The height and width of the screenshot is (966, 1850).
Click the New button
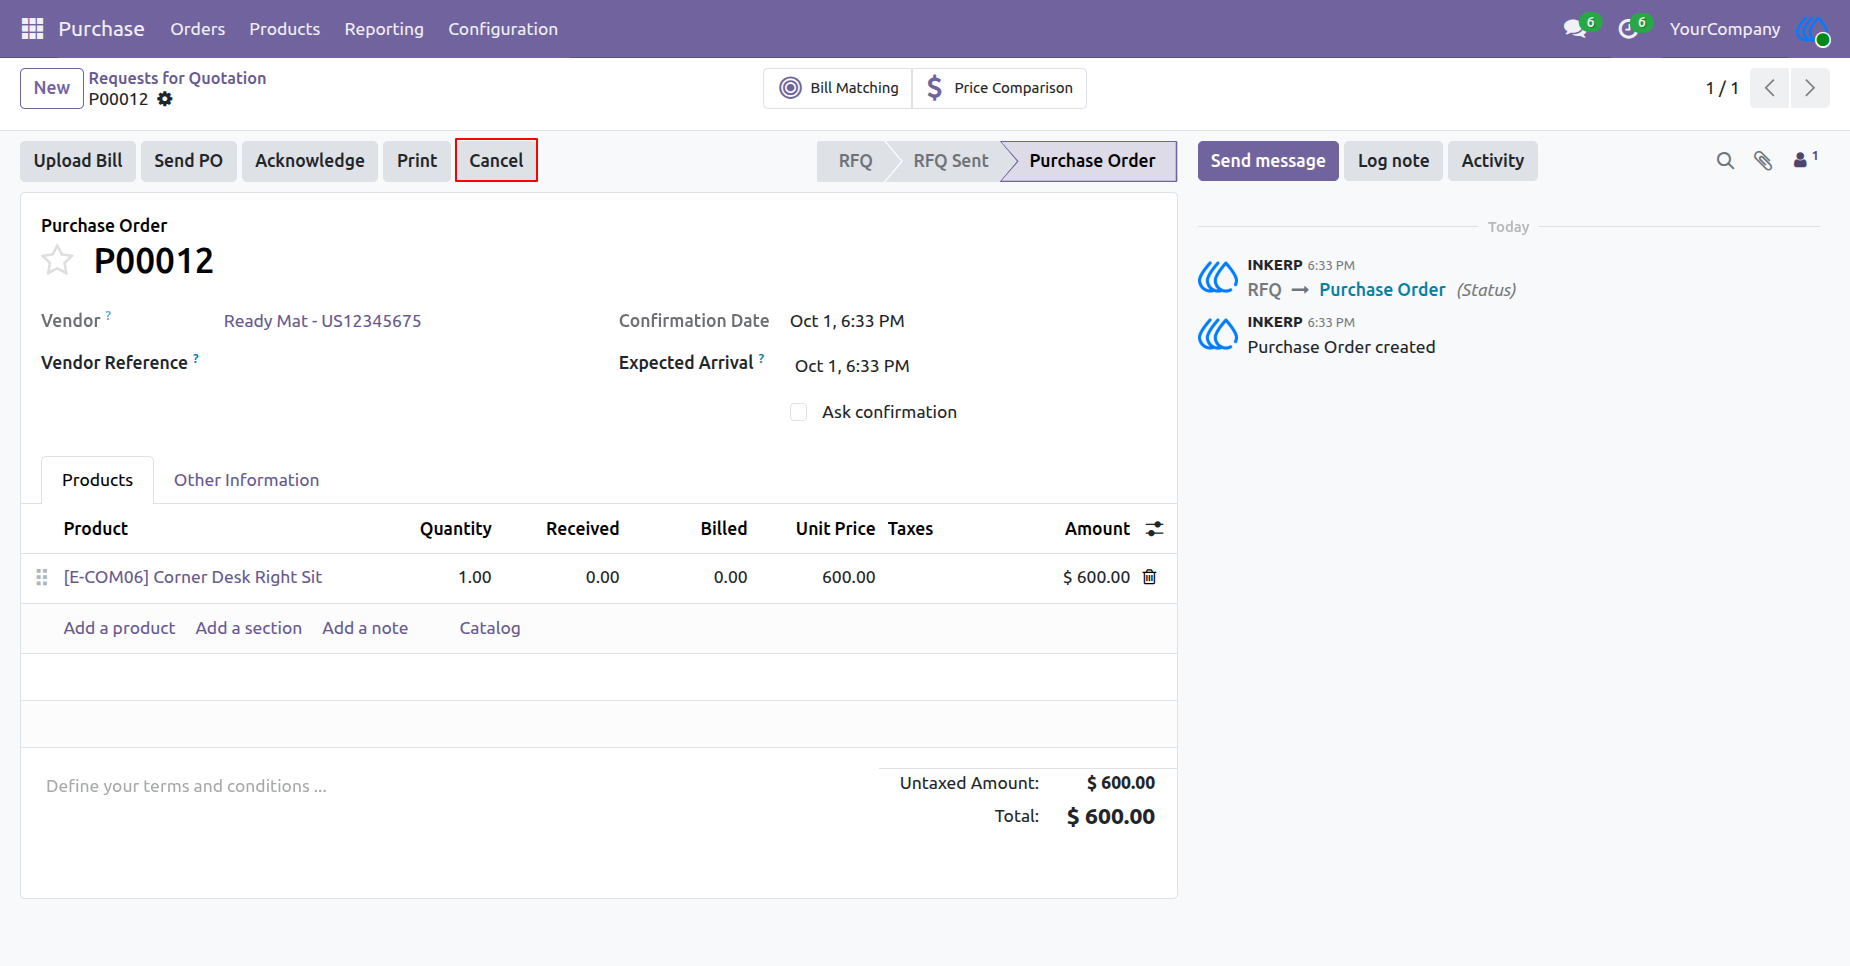(52, 88)
